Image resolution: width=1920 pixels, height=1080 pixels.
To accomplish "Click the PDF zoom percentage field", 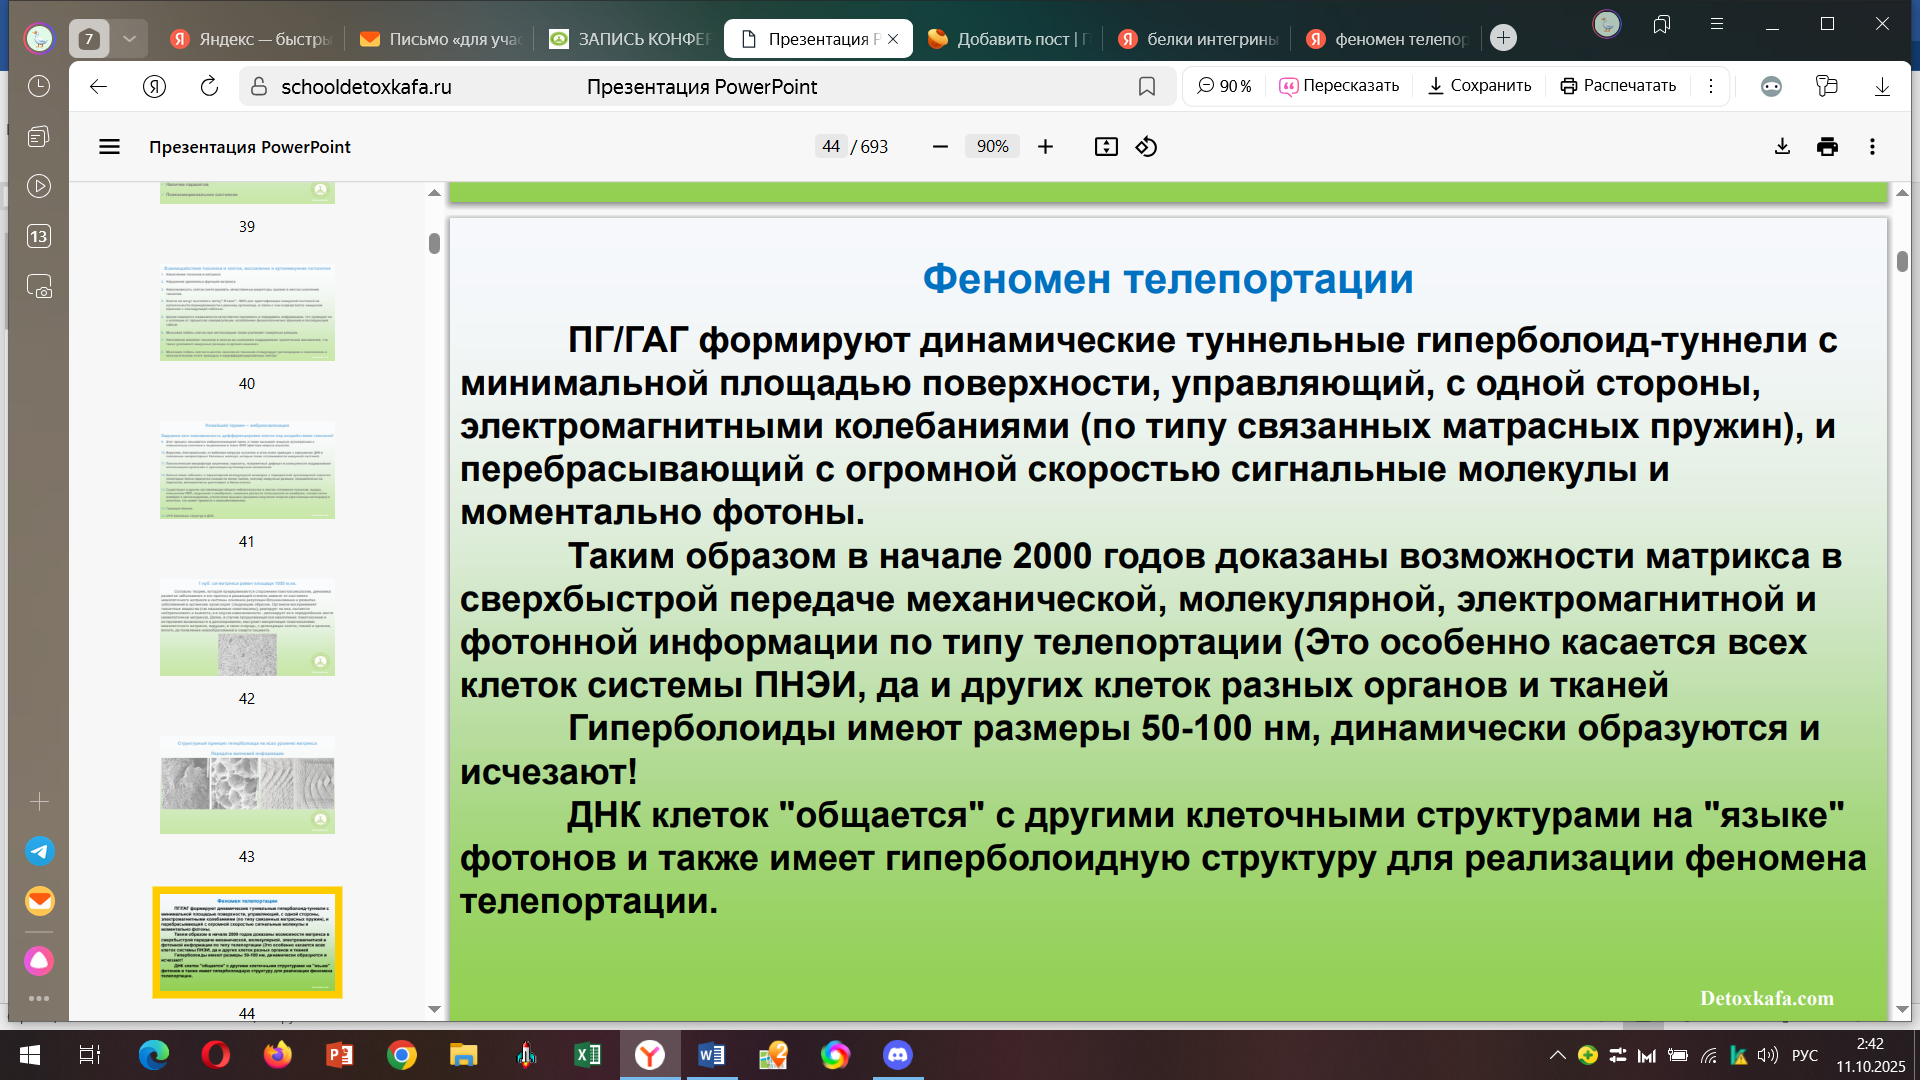I will (x=992, y=147).
